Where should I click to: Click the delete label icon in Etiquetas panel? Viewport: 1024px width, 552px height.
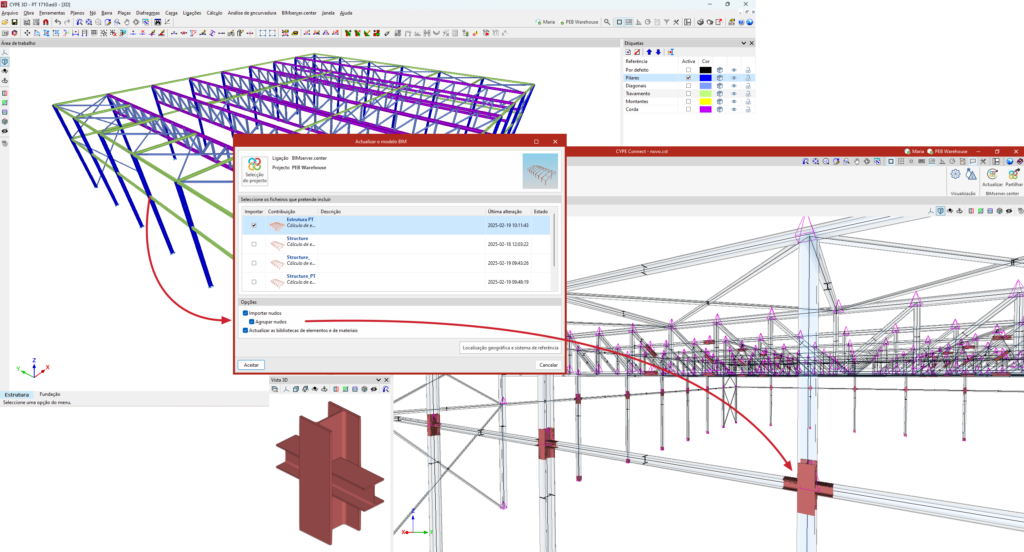point(637,52)
